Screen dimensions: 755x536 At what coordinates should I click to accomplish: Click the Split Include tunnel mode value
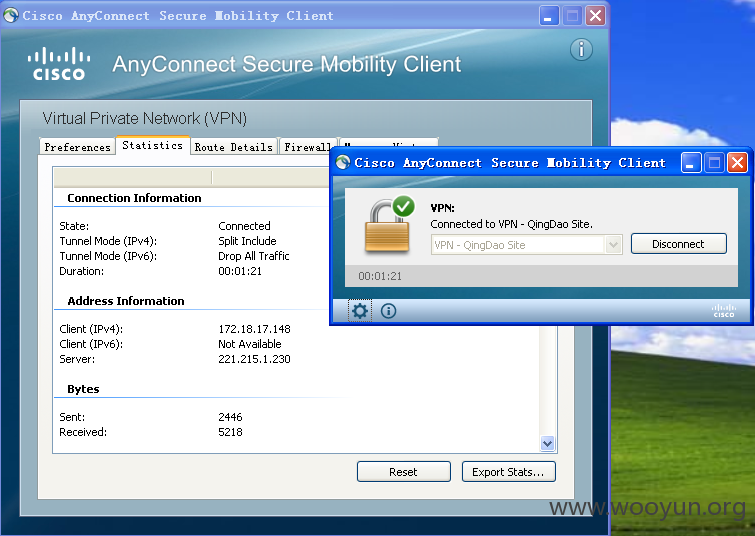pyautogui.click(x=247, y=241)
